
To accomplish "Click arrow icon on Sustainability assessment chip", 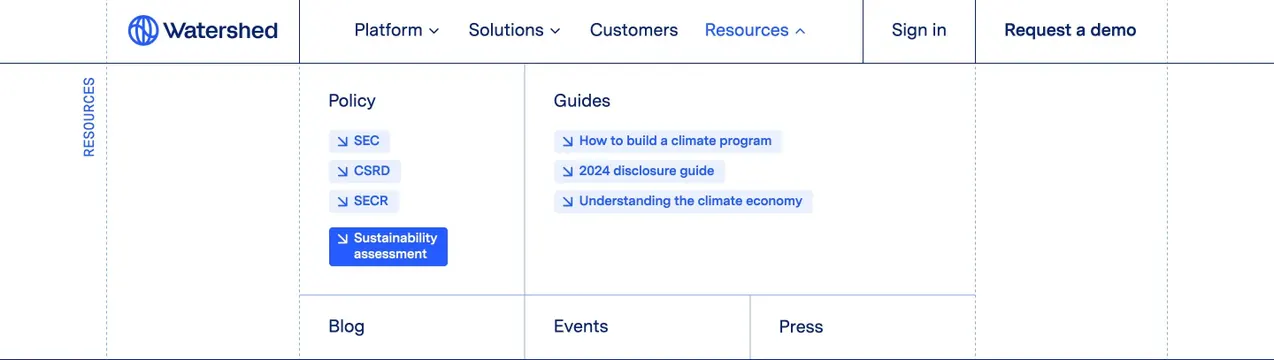I will click(342, 239).
